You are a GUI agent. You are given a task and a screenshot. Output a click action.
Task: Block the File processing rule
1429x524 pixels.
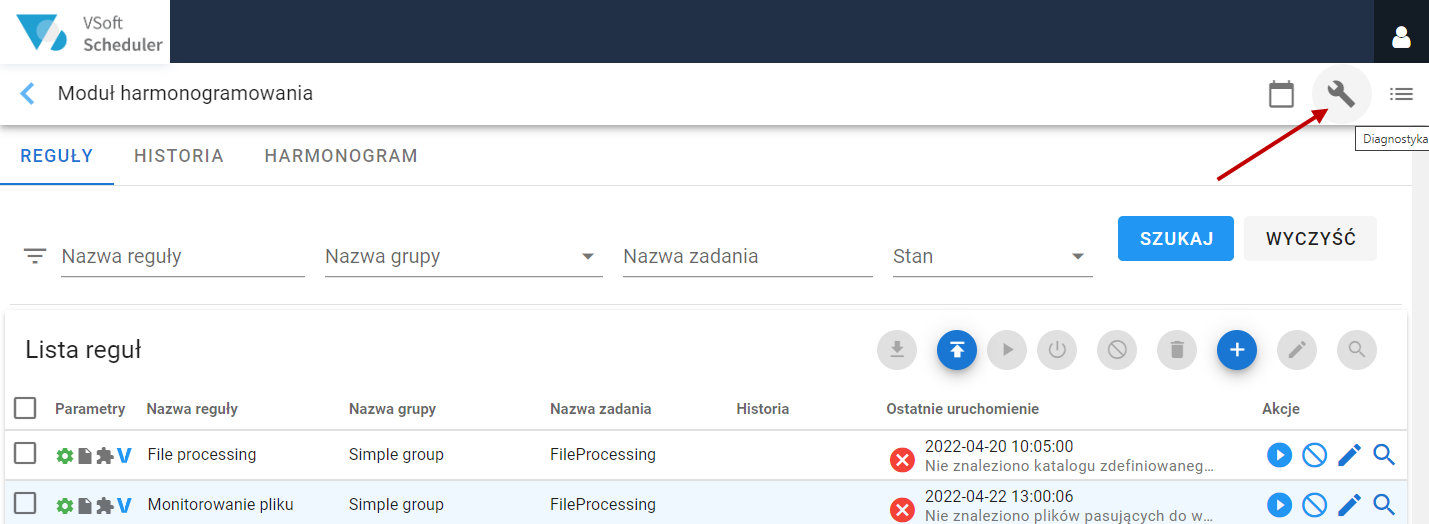click(1314, 456)
